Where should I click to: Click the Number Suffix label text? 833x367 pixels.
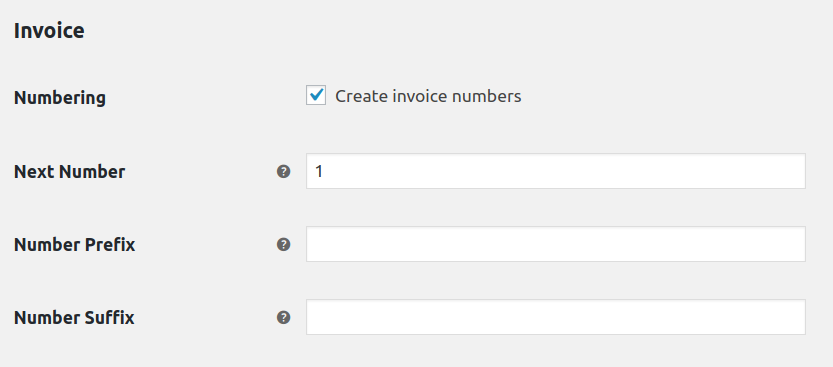click(74, 318)
